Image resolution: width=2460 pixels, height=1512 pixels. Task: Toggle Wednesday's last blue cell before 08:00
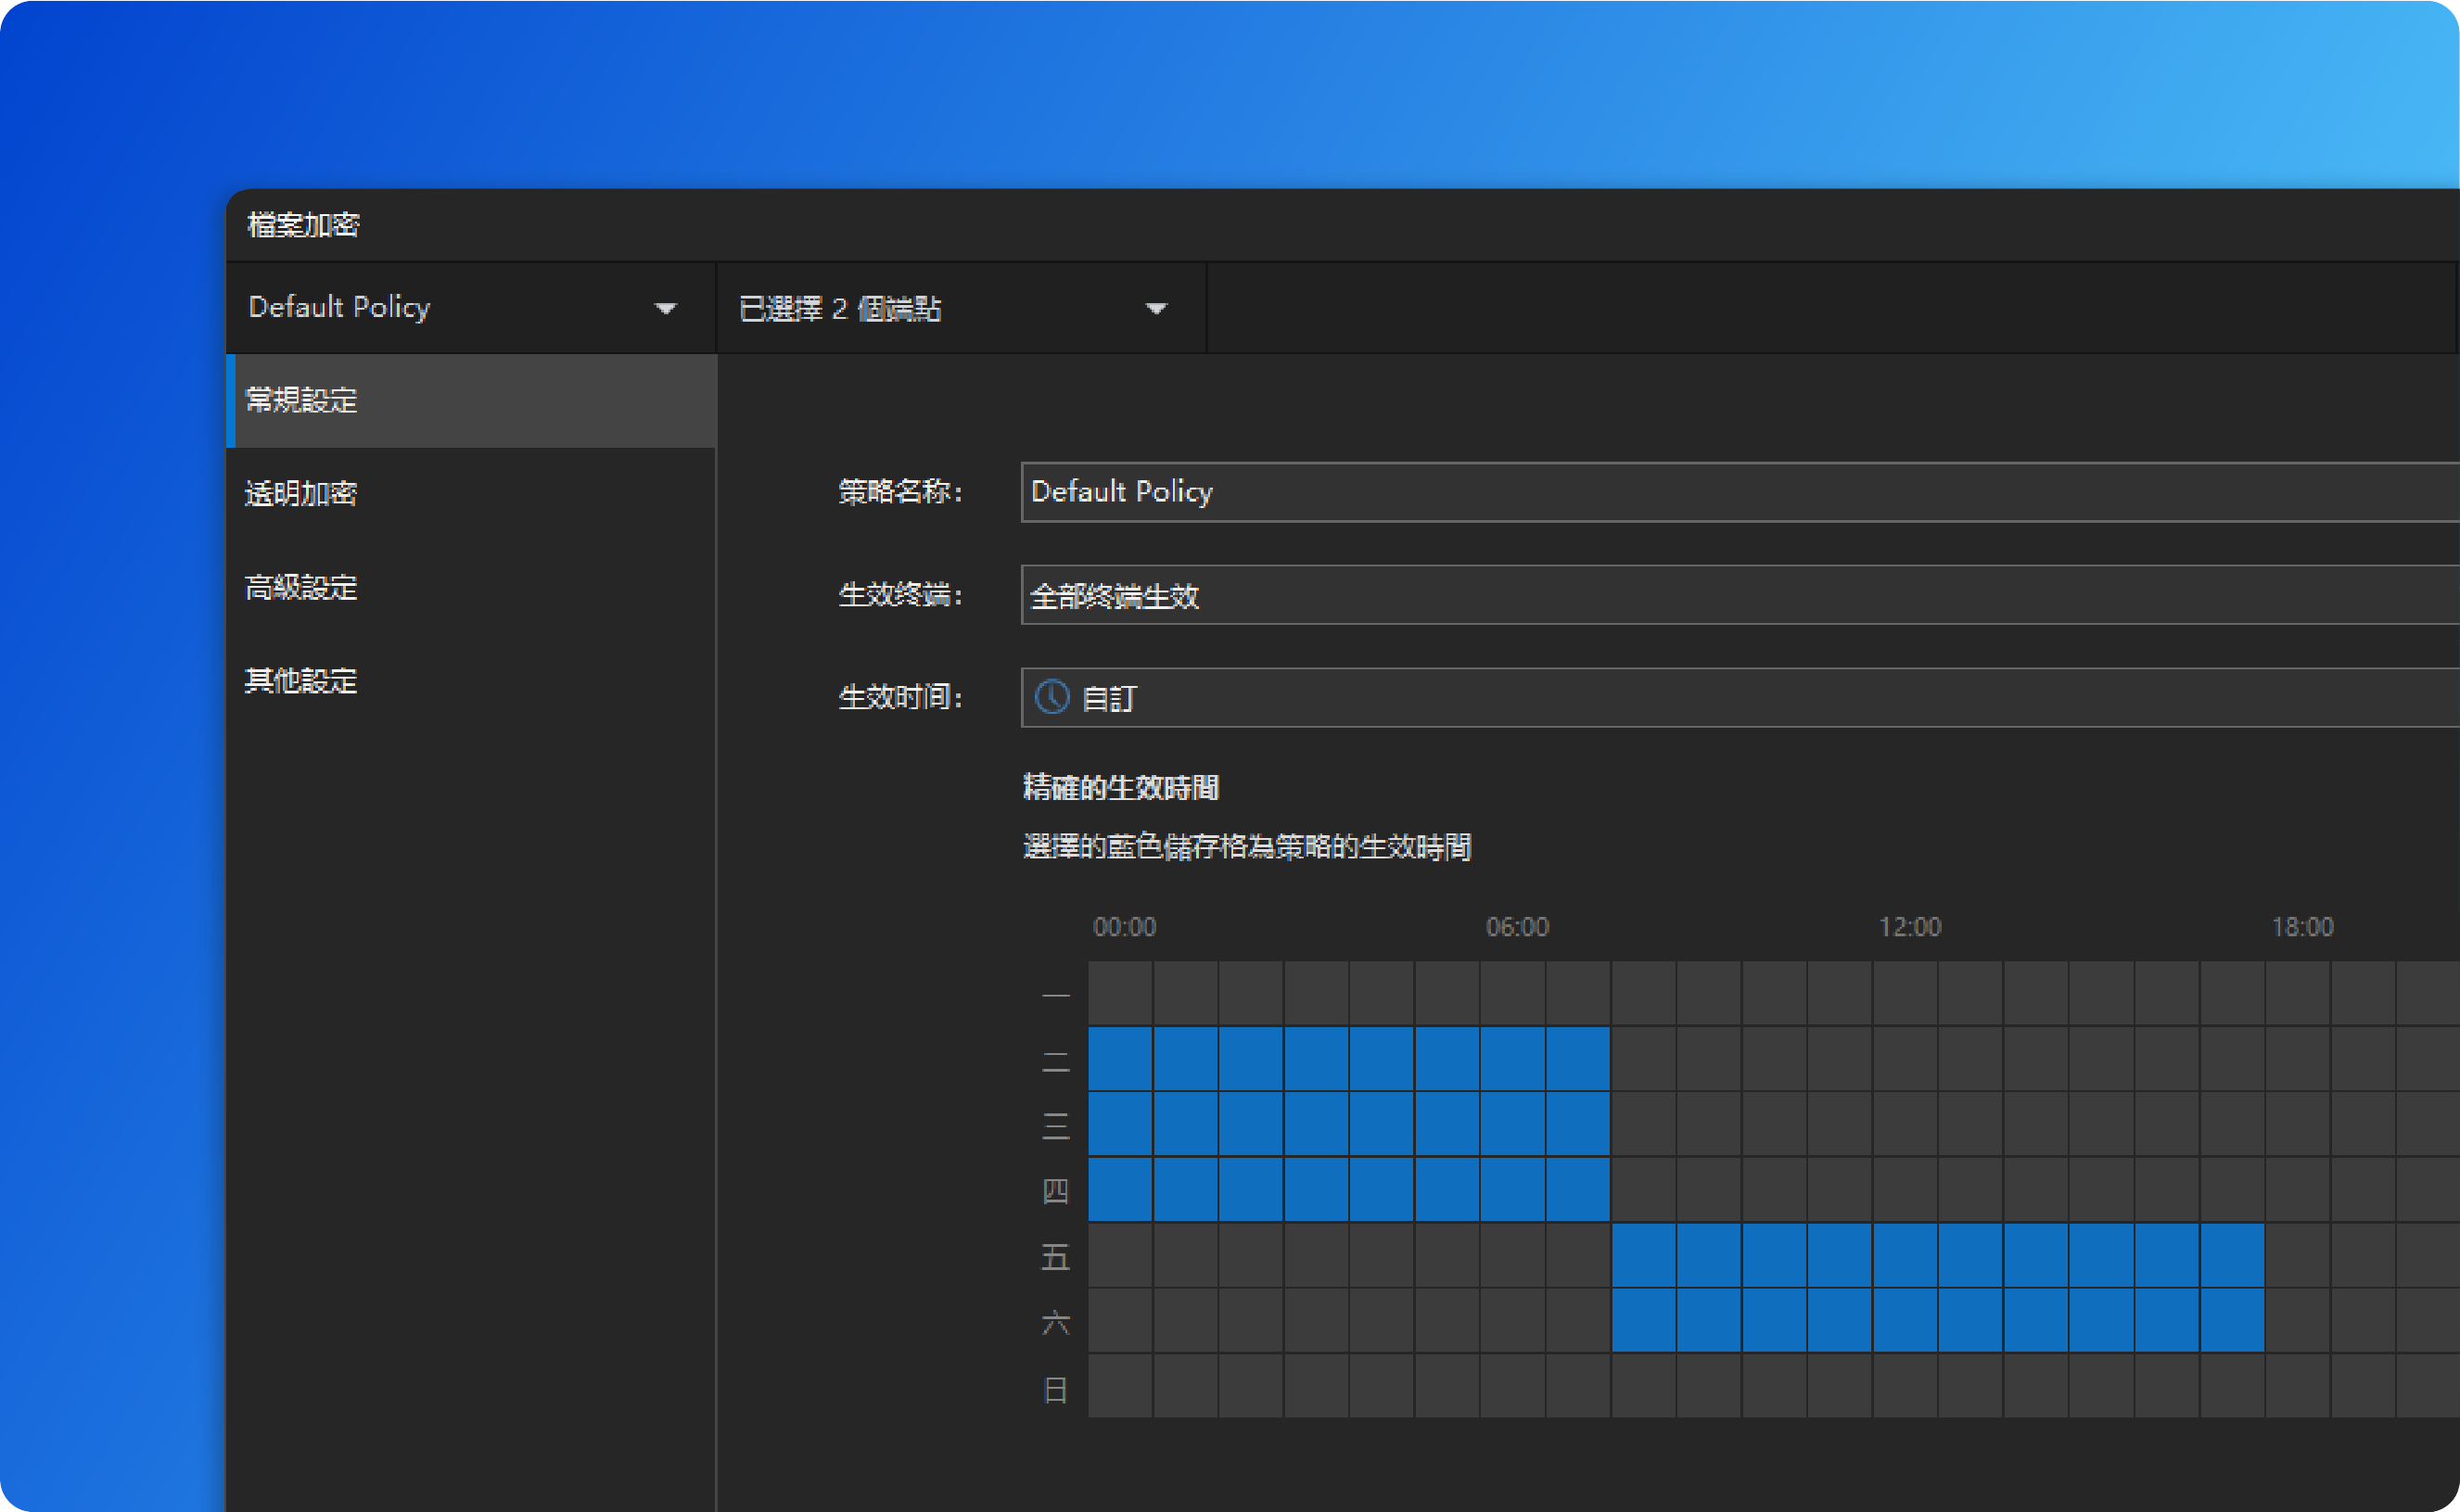[x=1578, y=1124]
